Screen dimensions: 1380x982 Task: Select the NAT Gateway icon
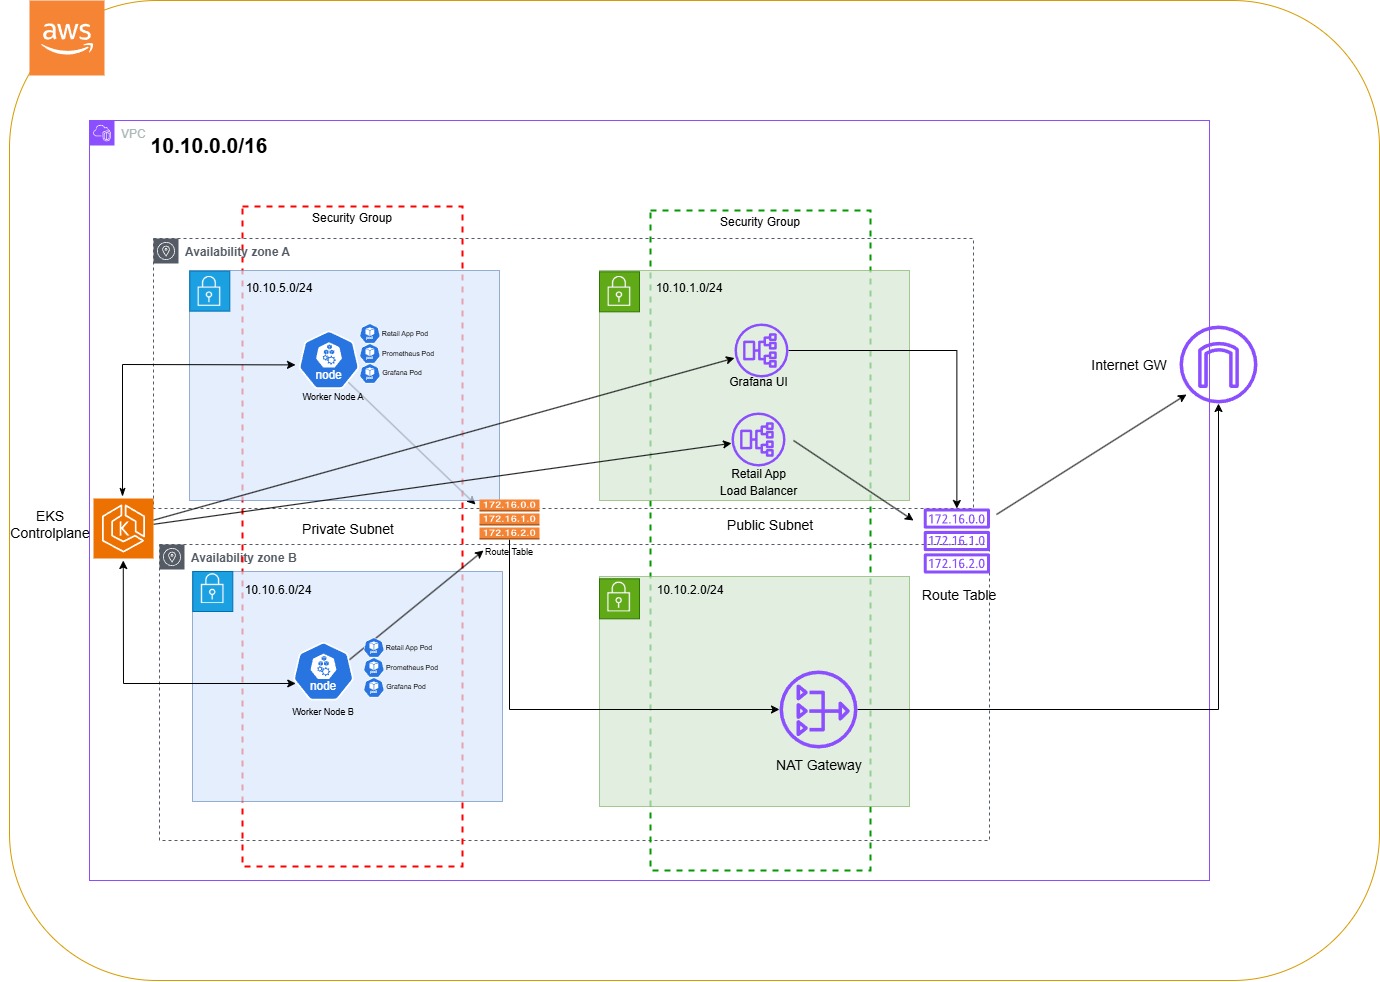tap(818, 709)
